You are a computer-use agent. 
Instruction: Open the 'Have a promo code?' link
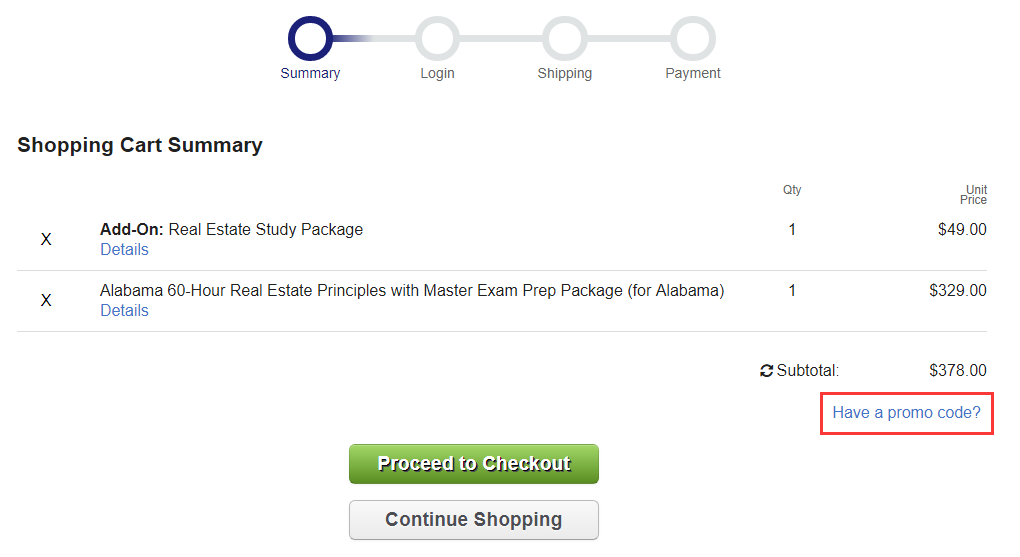click(906, 412)
